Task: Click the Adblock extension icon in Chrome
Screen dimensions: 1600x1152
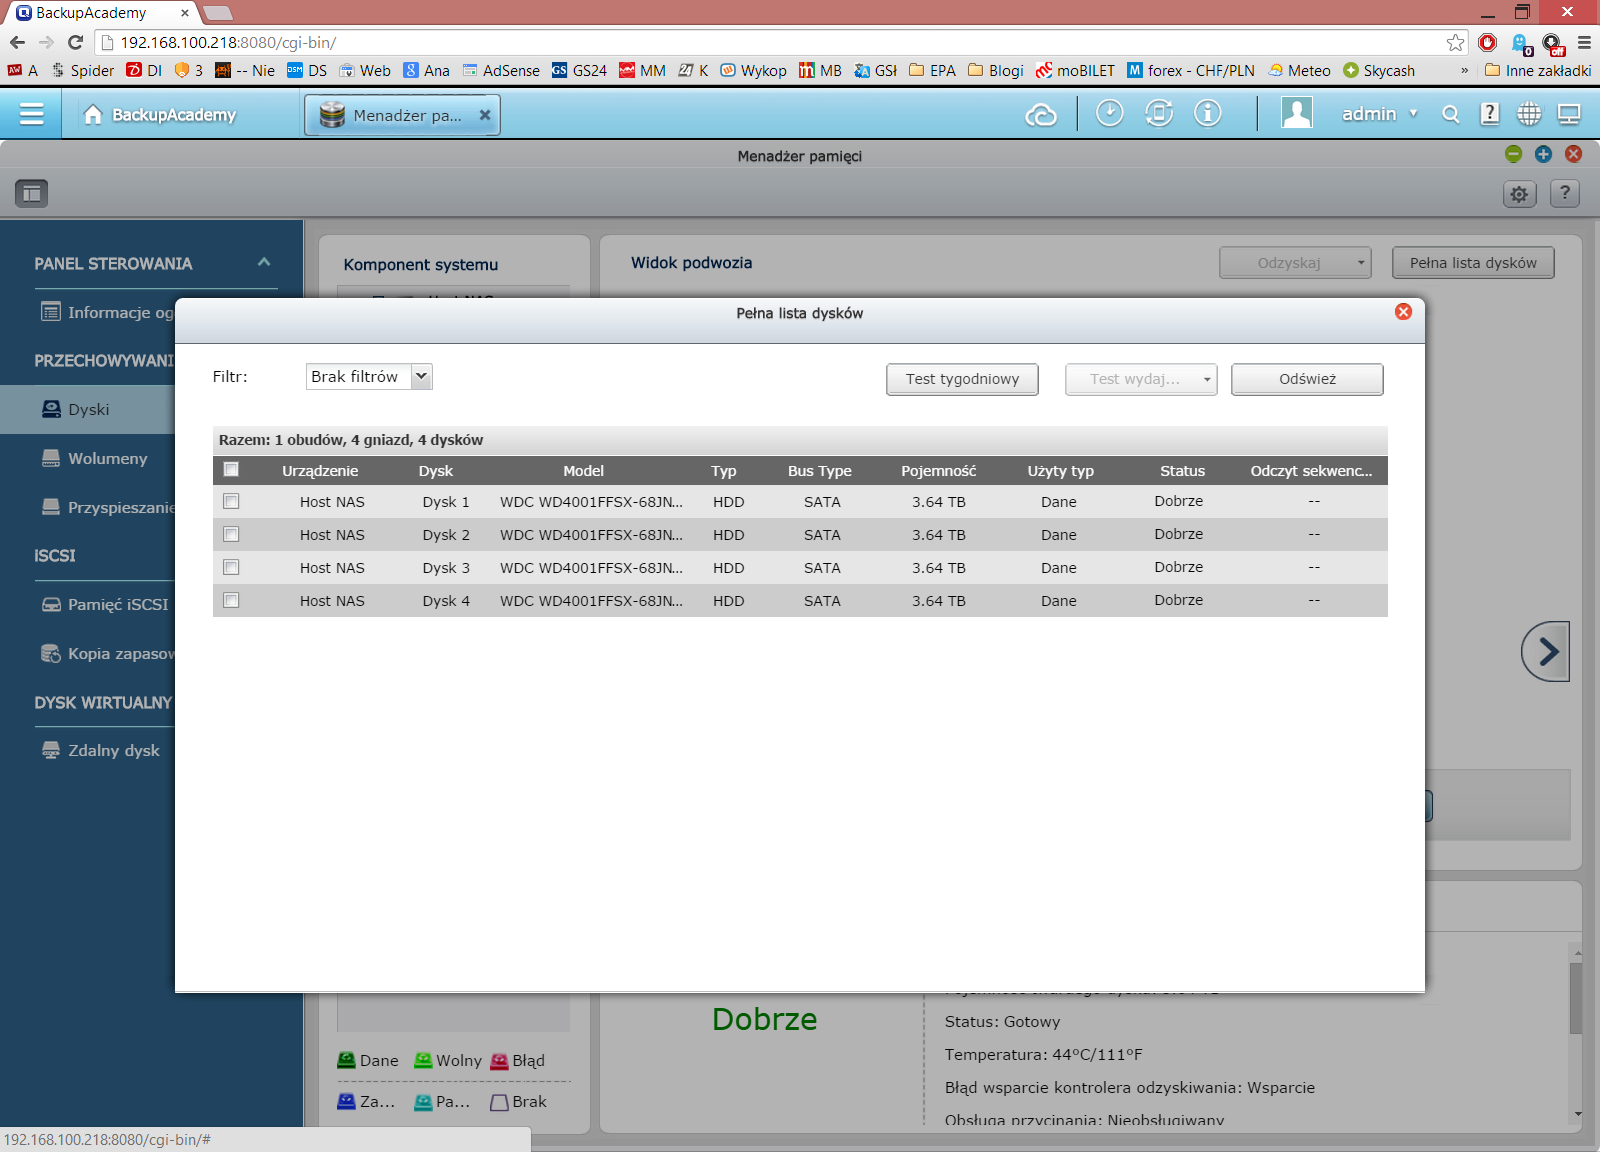Action: pyautogui.click(x=1488, y=42)
